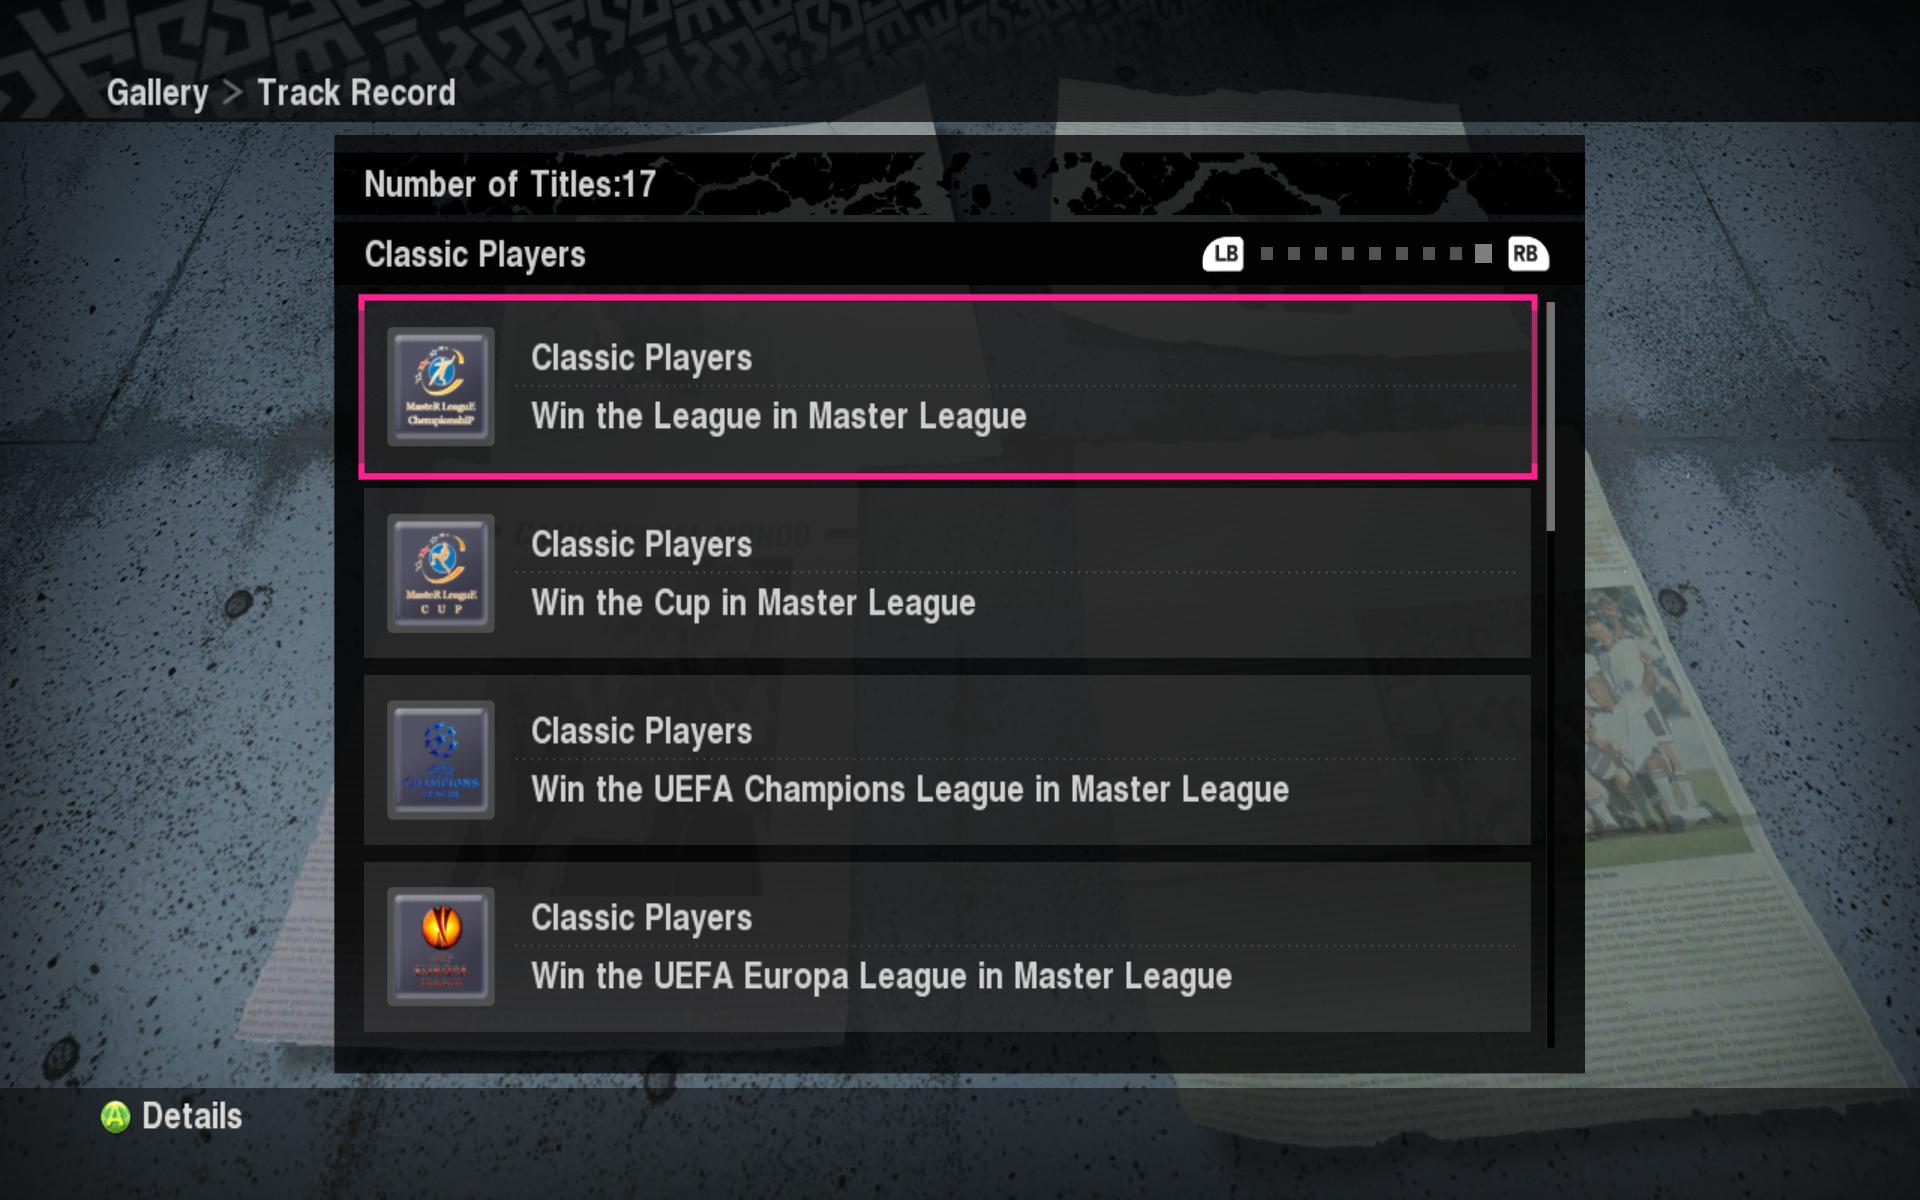Click the LB shoulder button icon
Screen dimensions: 1920x1200
click(1223, 254)
